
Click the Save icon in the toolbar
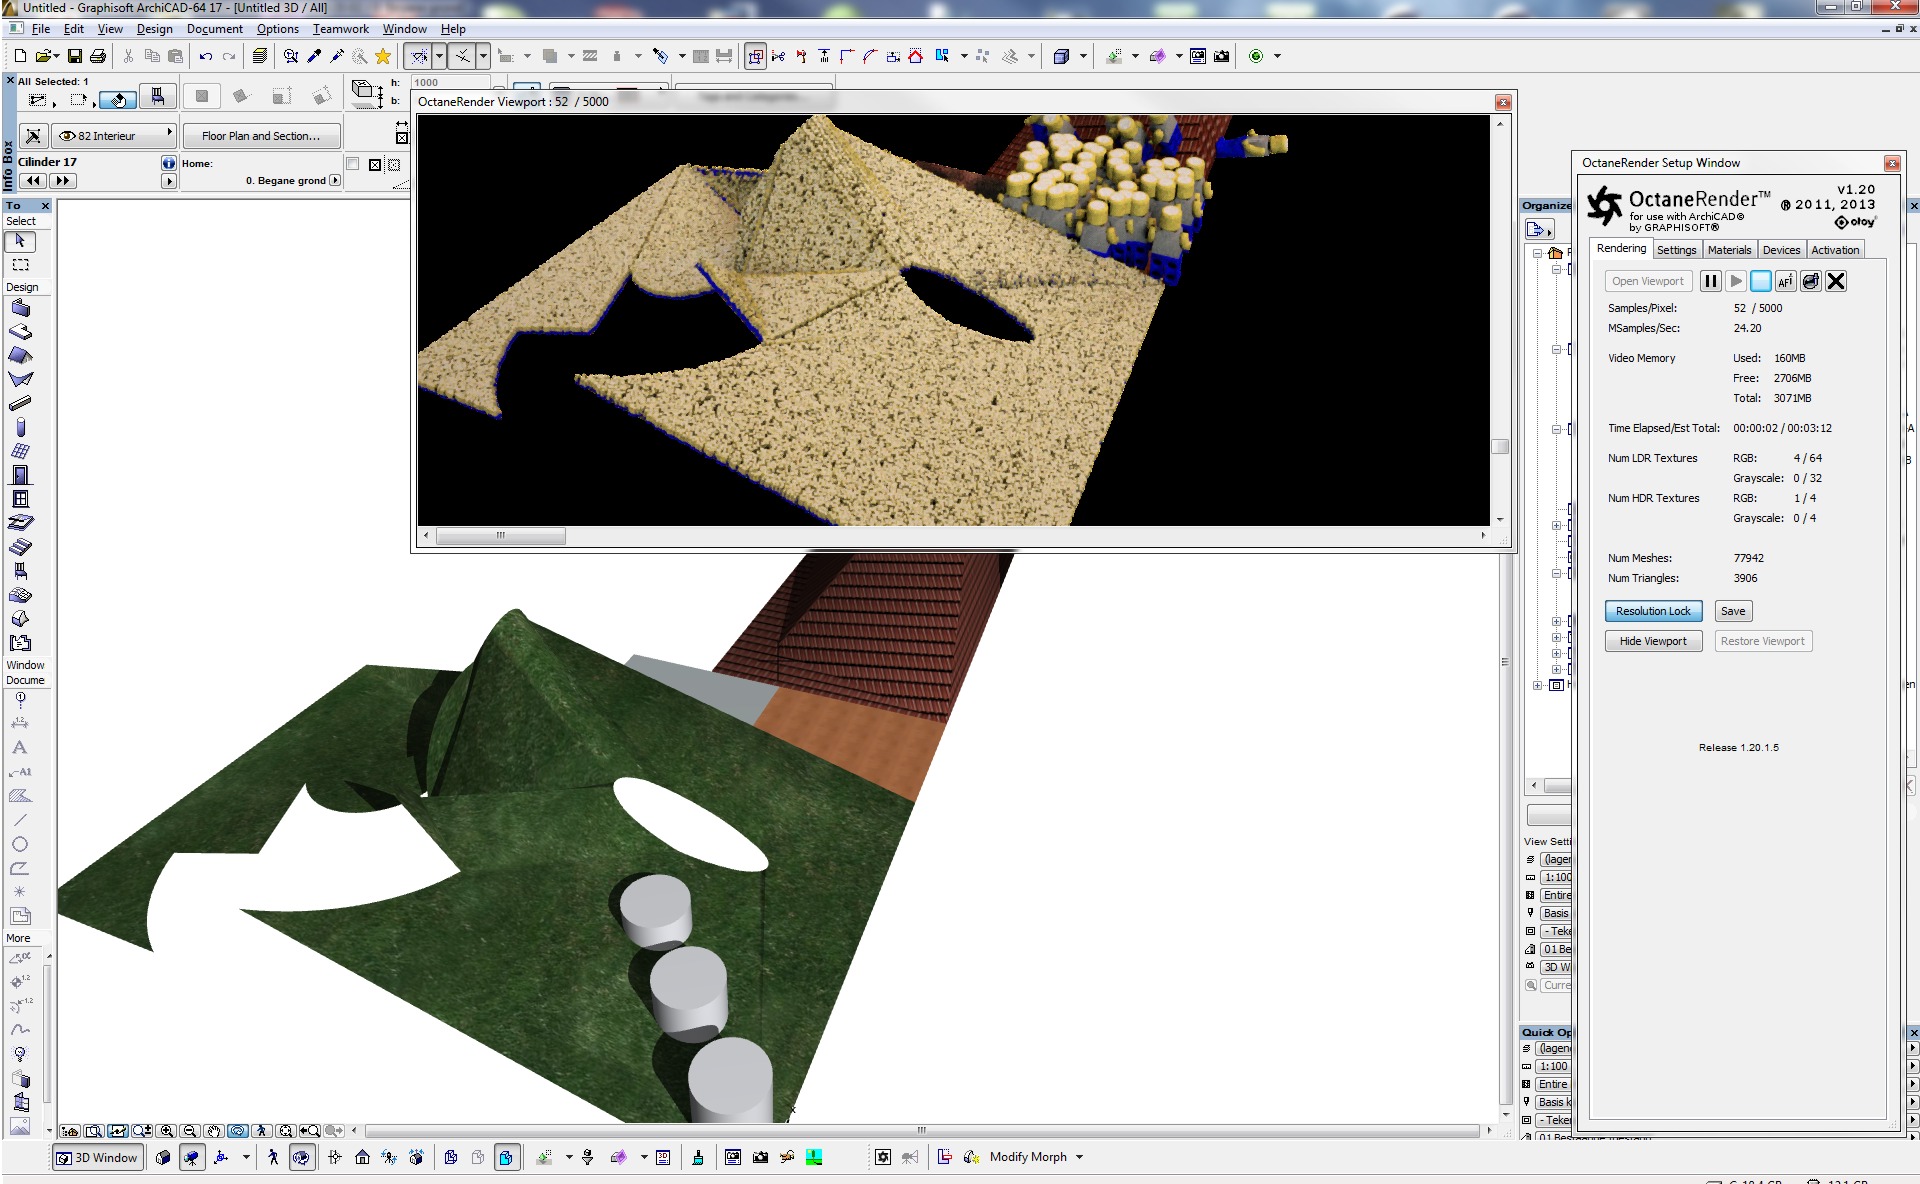point(74,56)
